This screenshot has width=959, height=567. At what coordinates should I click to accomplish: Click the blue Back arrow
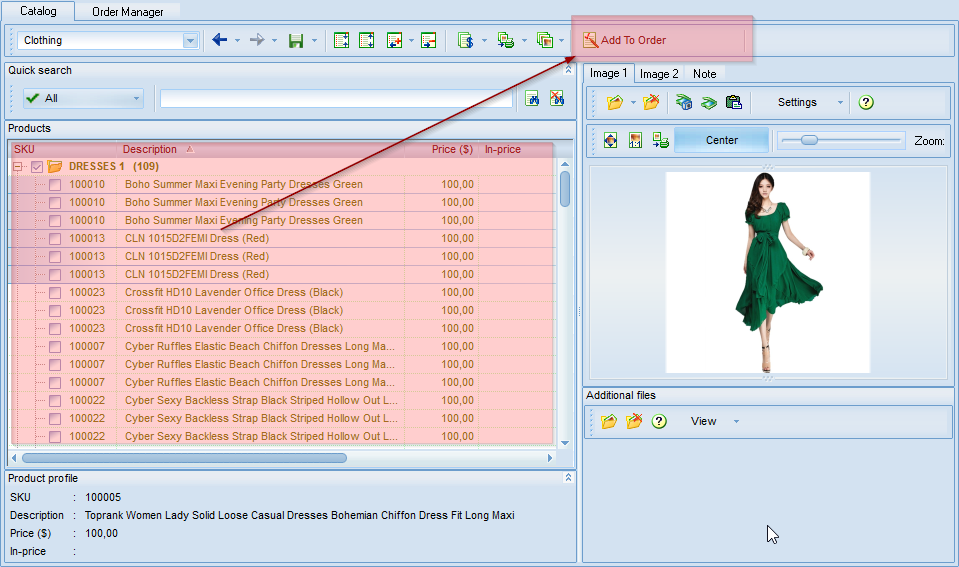[x=220, y=40]
